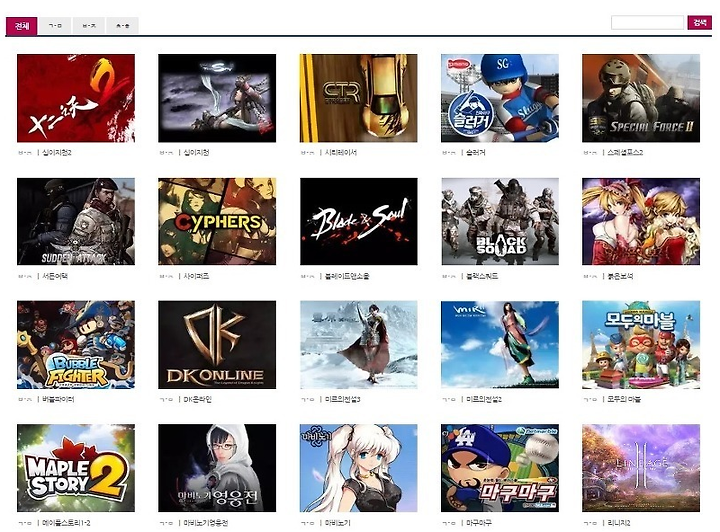720x532 pixels.
Task: Click the 사이퍼즈 title text
Action: (x=196, y=276)
